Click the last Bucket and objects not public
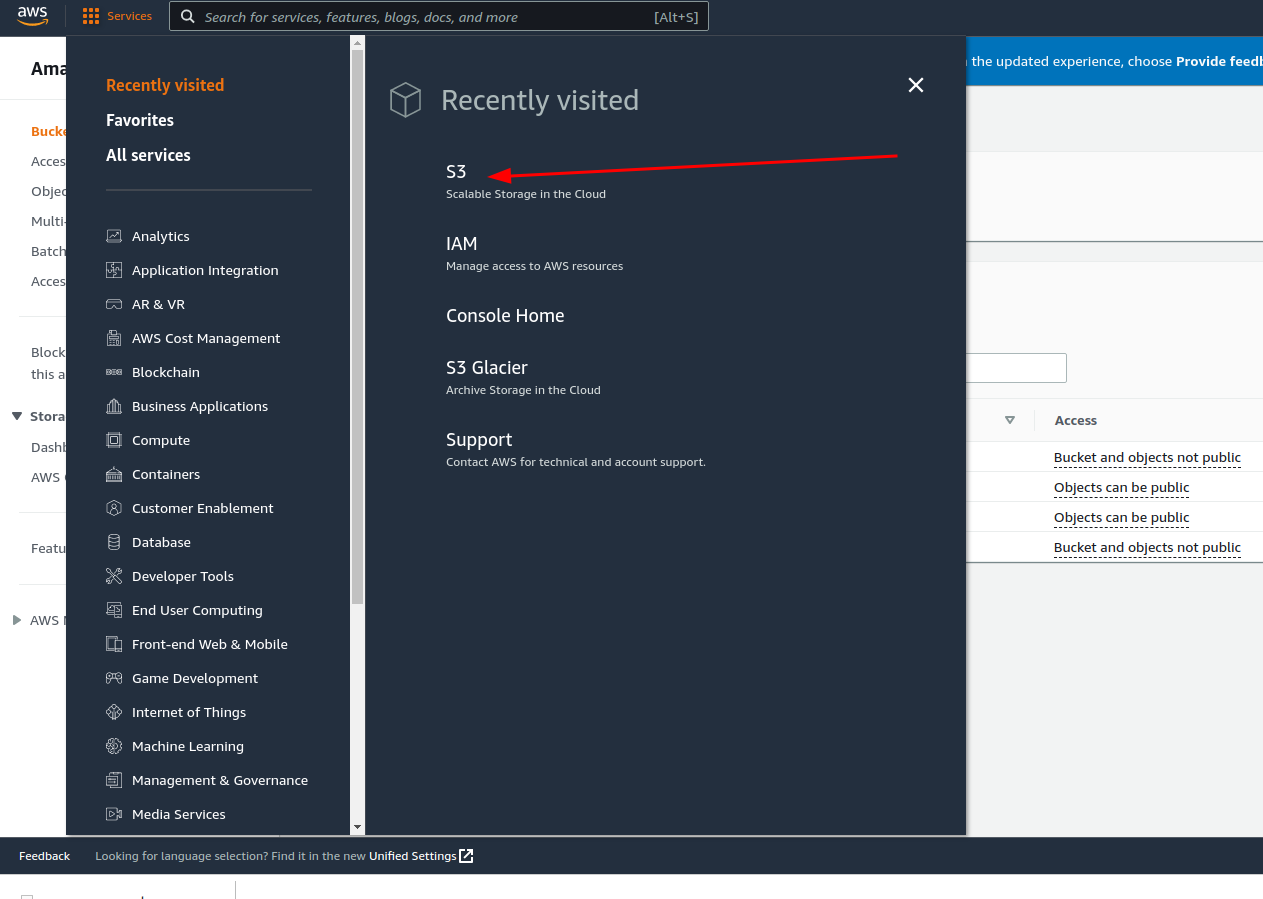This screenshot has width=1263, height=899. click(1147, 548)
